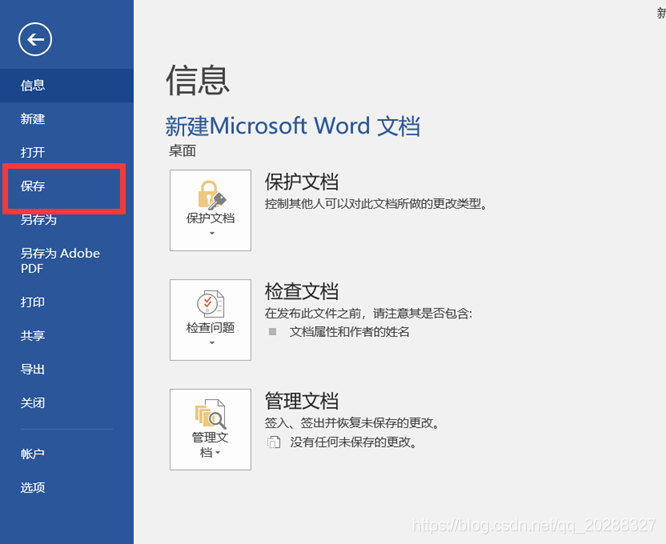The image size is (666, 544).
Task: Click the 没有任何未保存的更改 text
Action: click(353, 443)
